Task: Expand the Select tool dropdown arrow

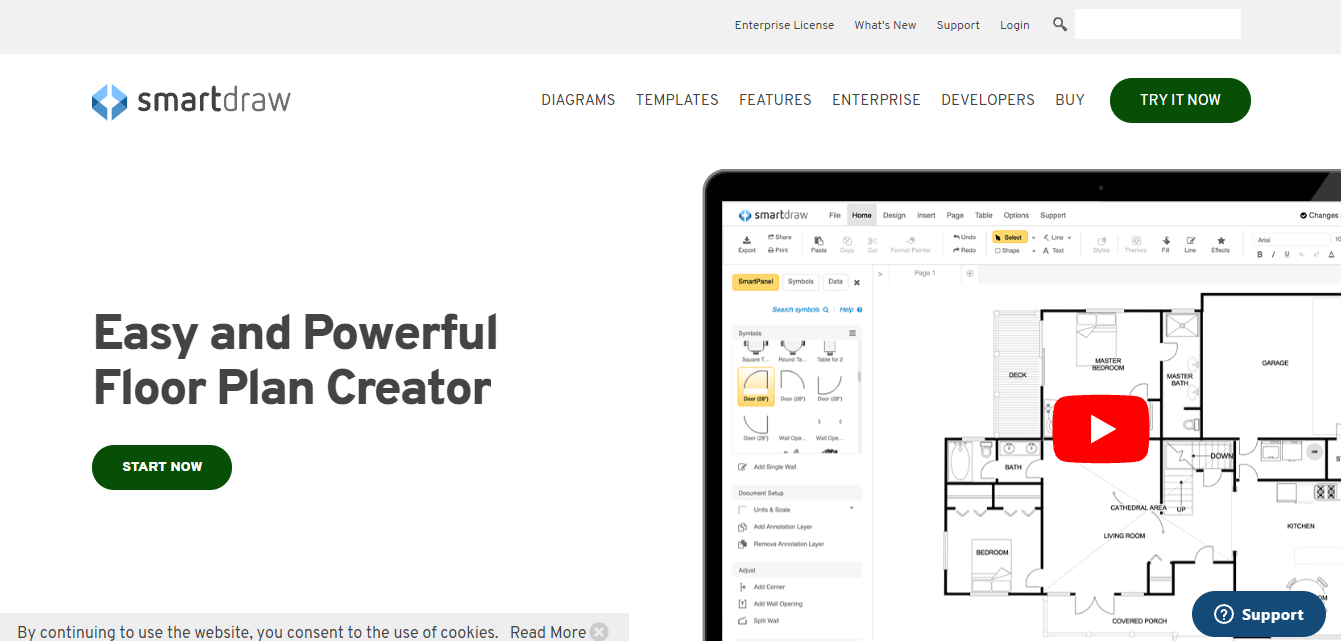Action: [1033, 237]
